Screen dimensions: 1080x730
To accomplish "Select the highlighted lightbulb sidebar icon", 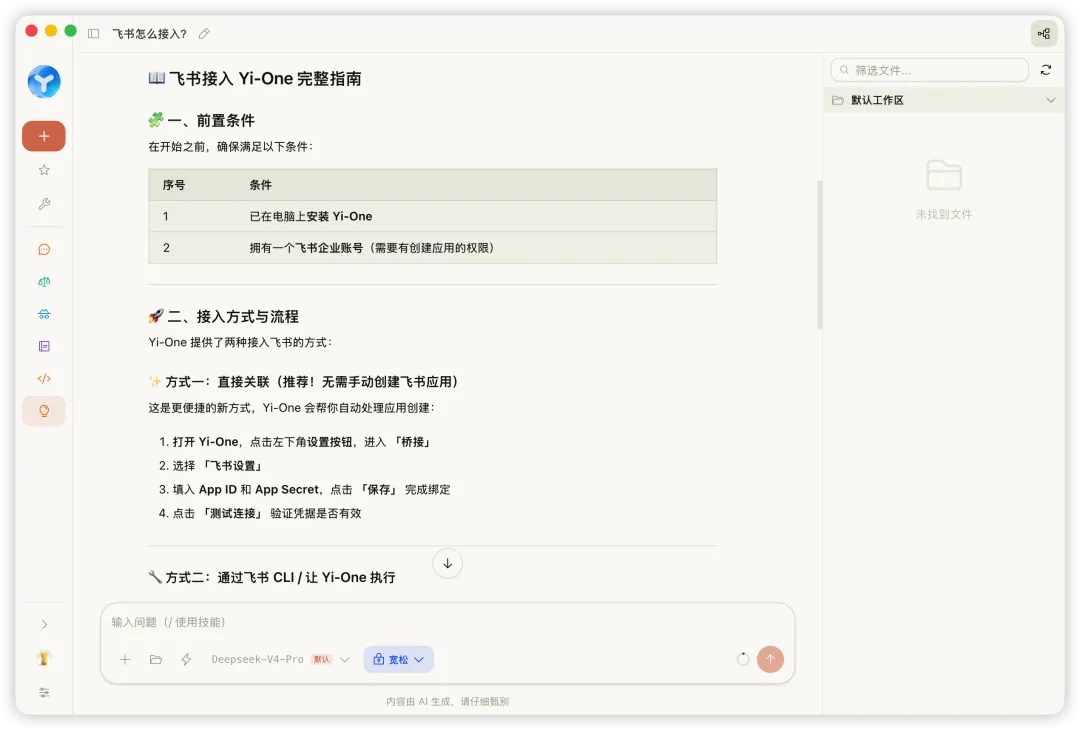I will 44,411.
